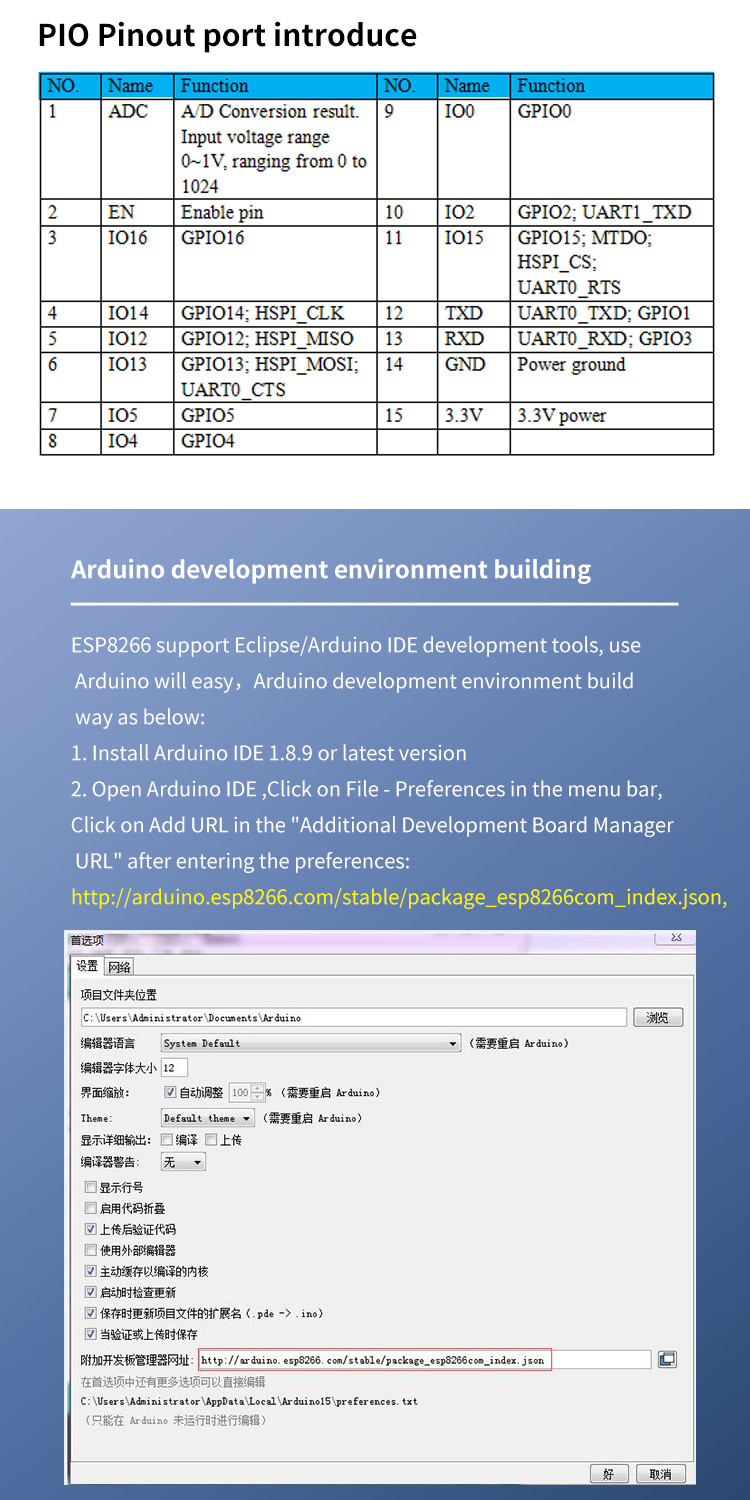Click the GND name cell
Image resolution: width=750 pixels, height=1500 pixels.
[473, 377]
